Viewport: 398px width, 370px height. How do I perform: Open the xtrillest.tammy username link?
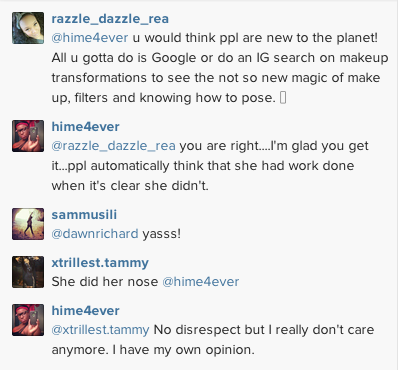pos(100,263)
